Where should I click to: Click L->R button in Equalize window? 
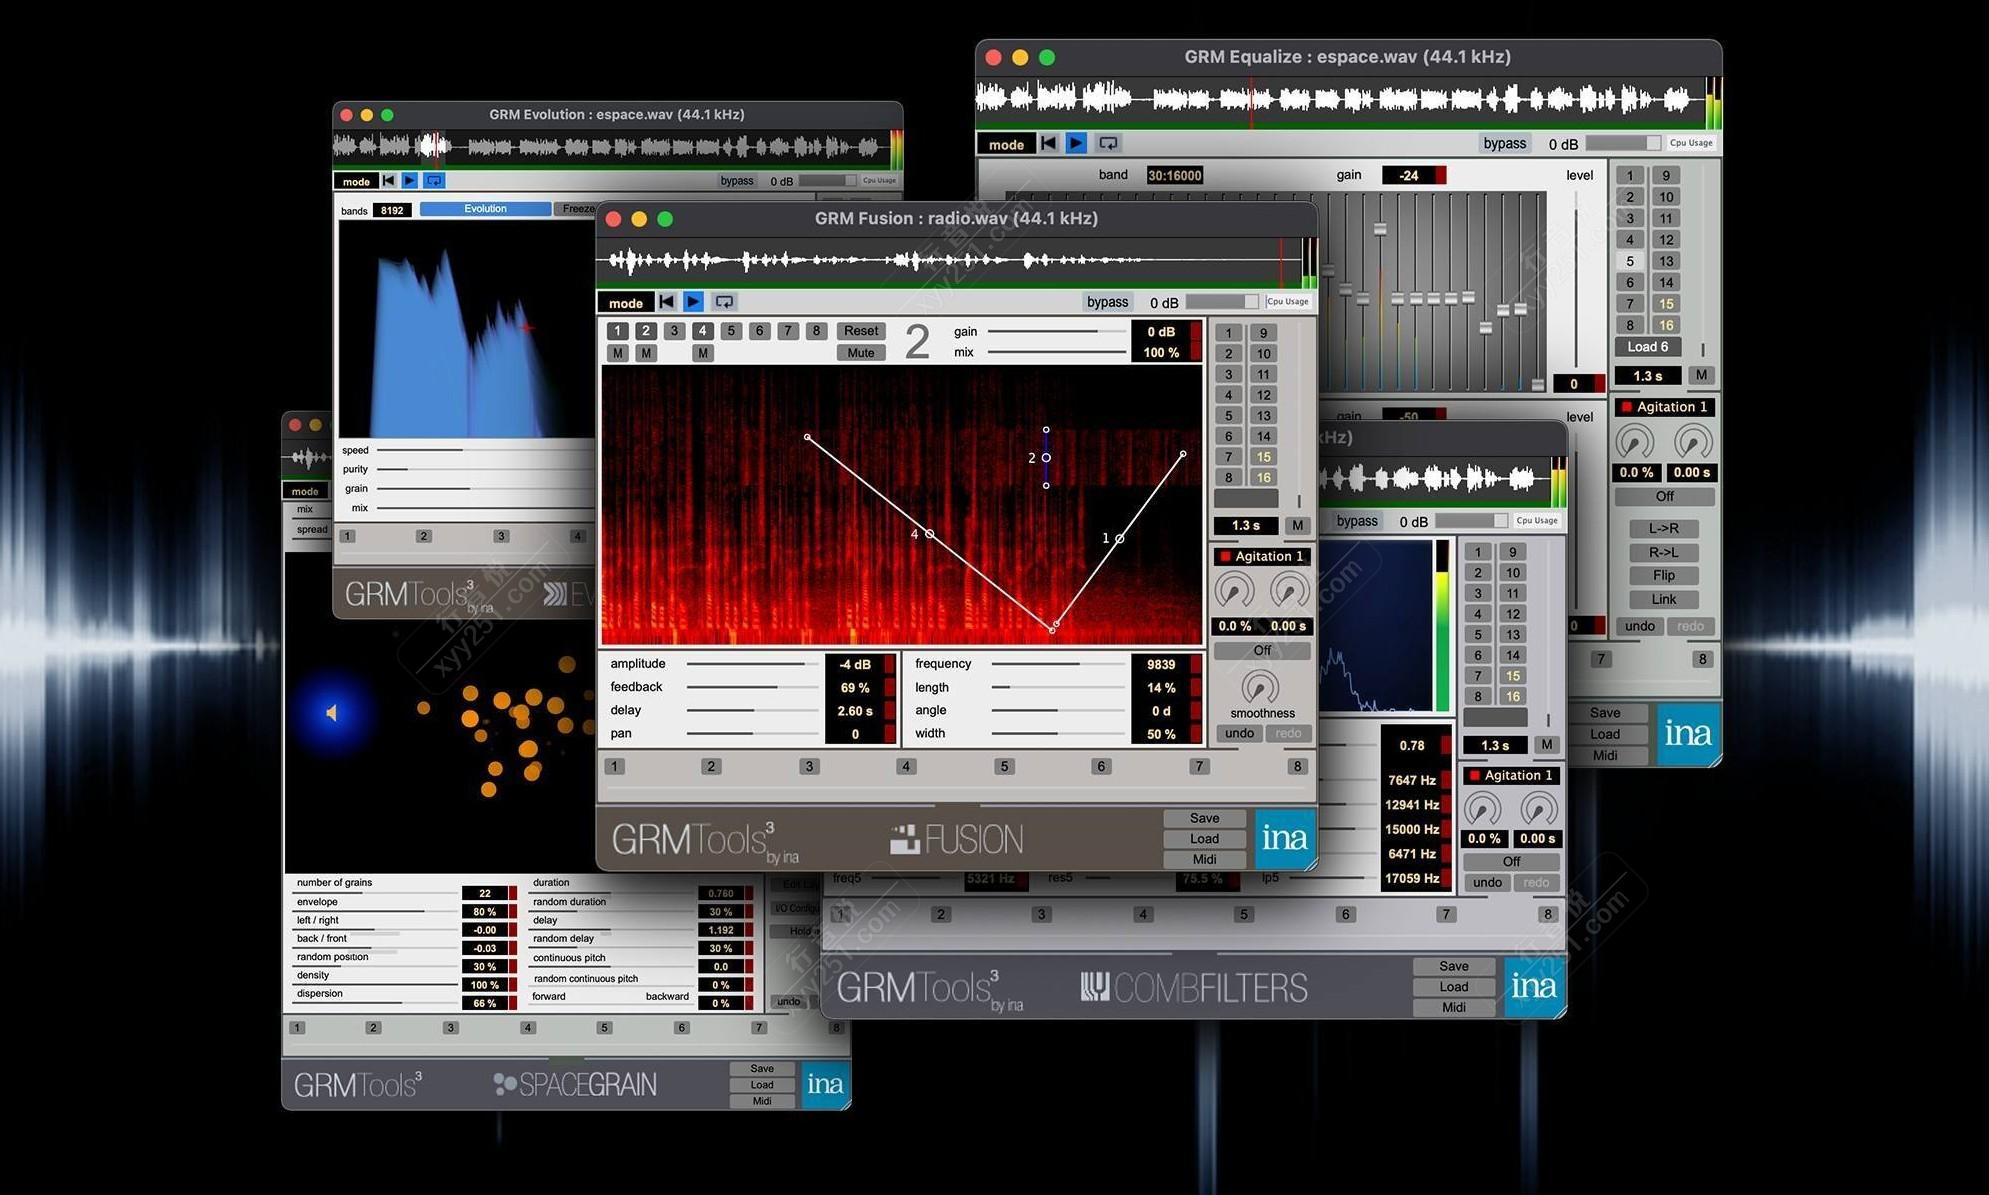1664,528
